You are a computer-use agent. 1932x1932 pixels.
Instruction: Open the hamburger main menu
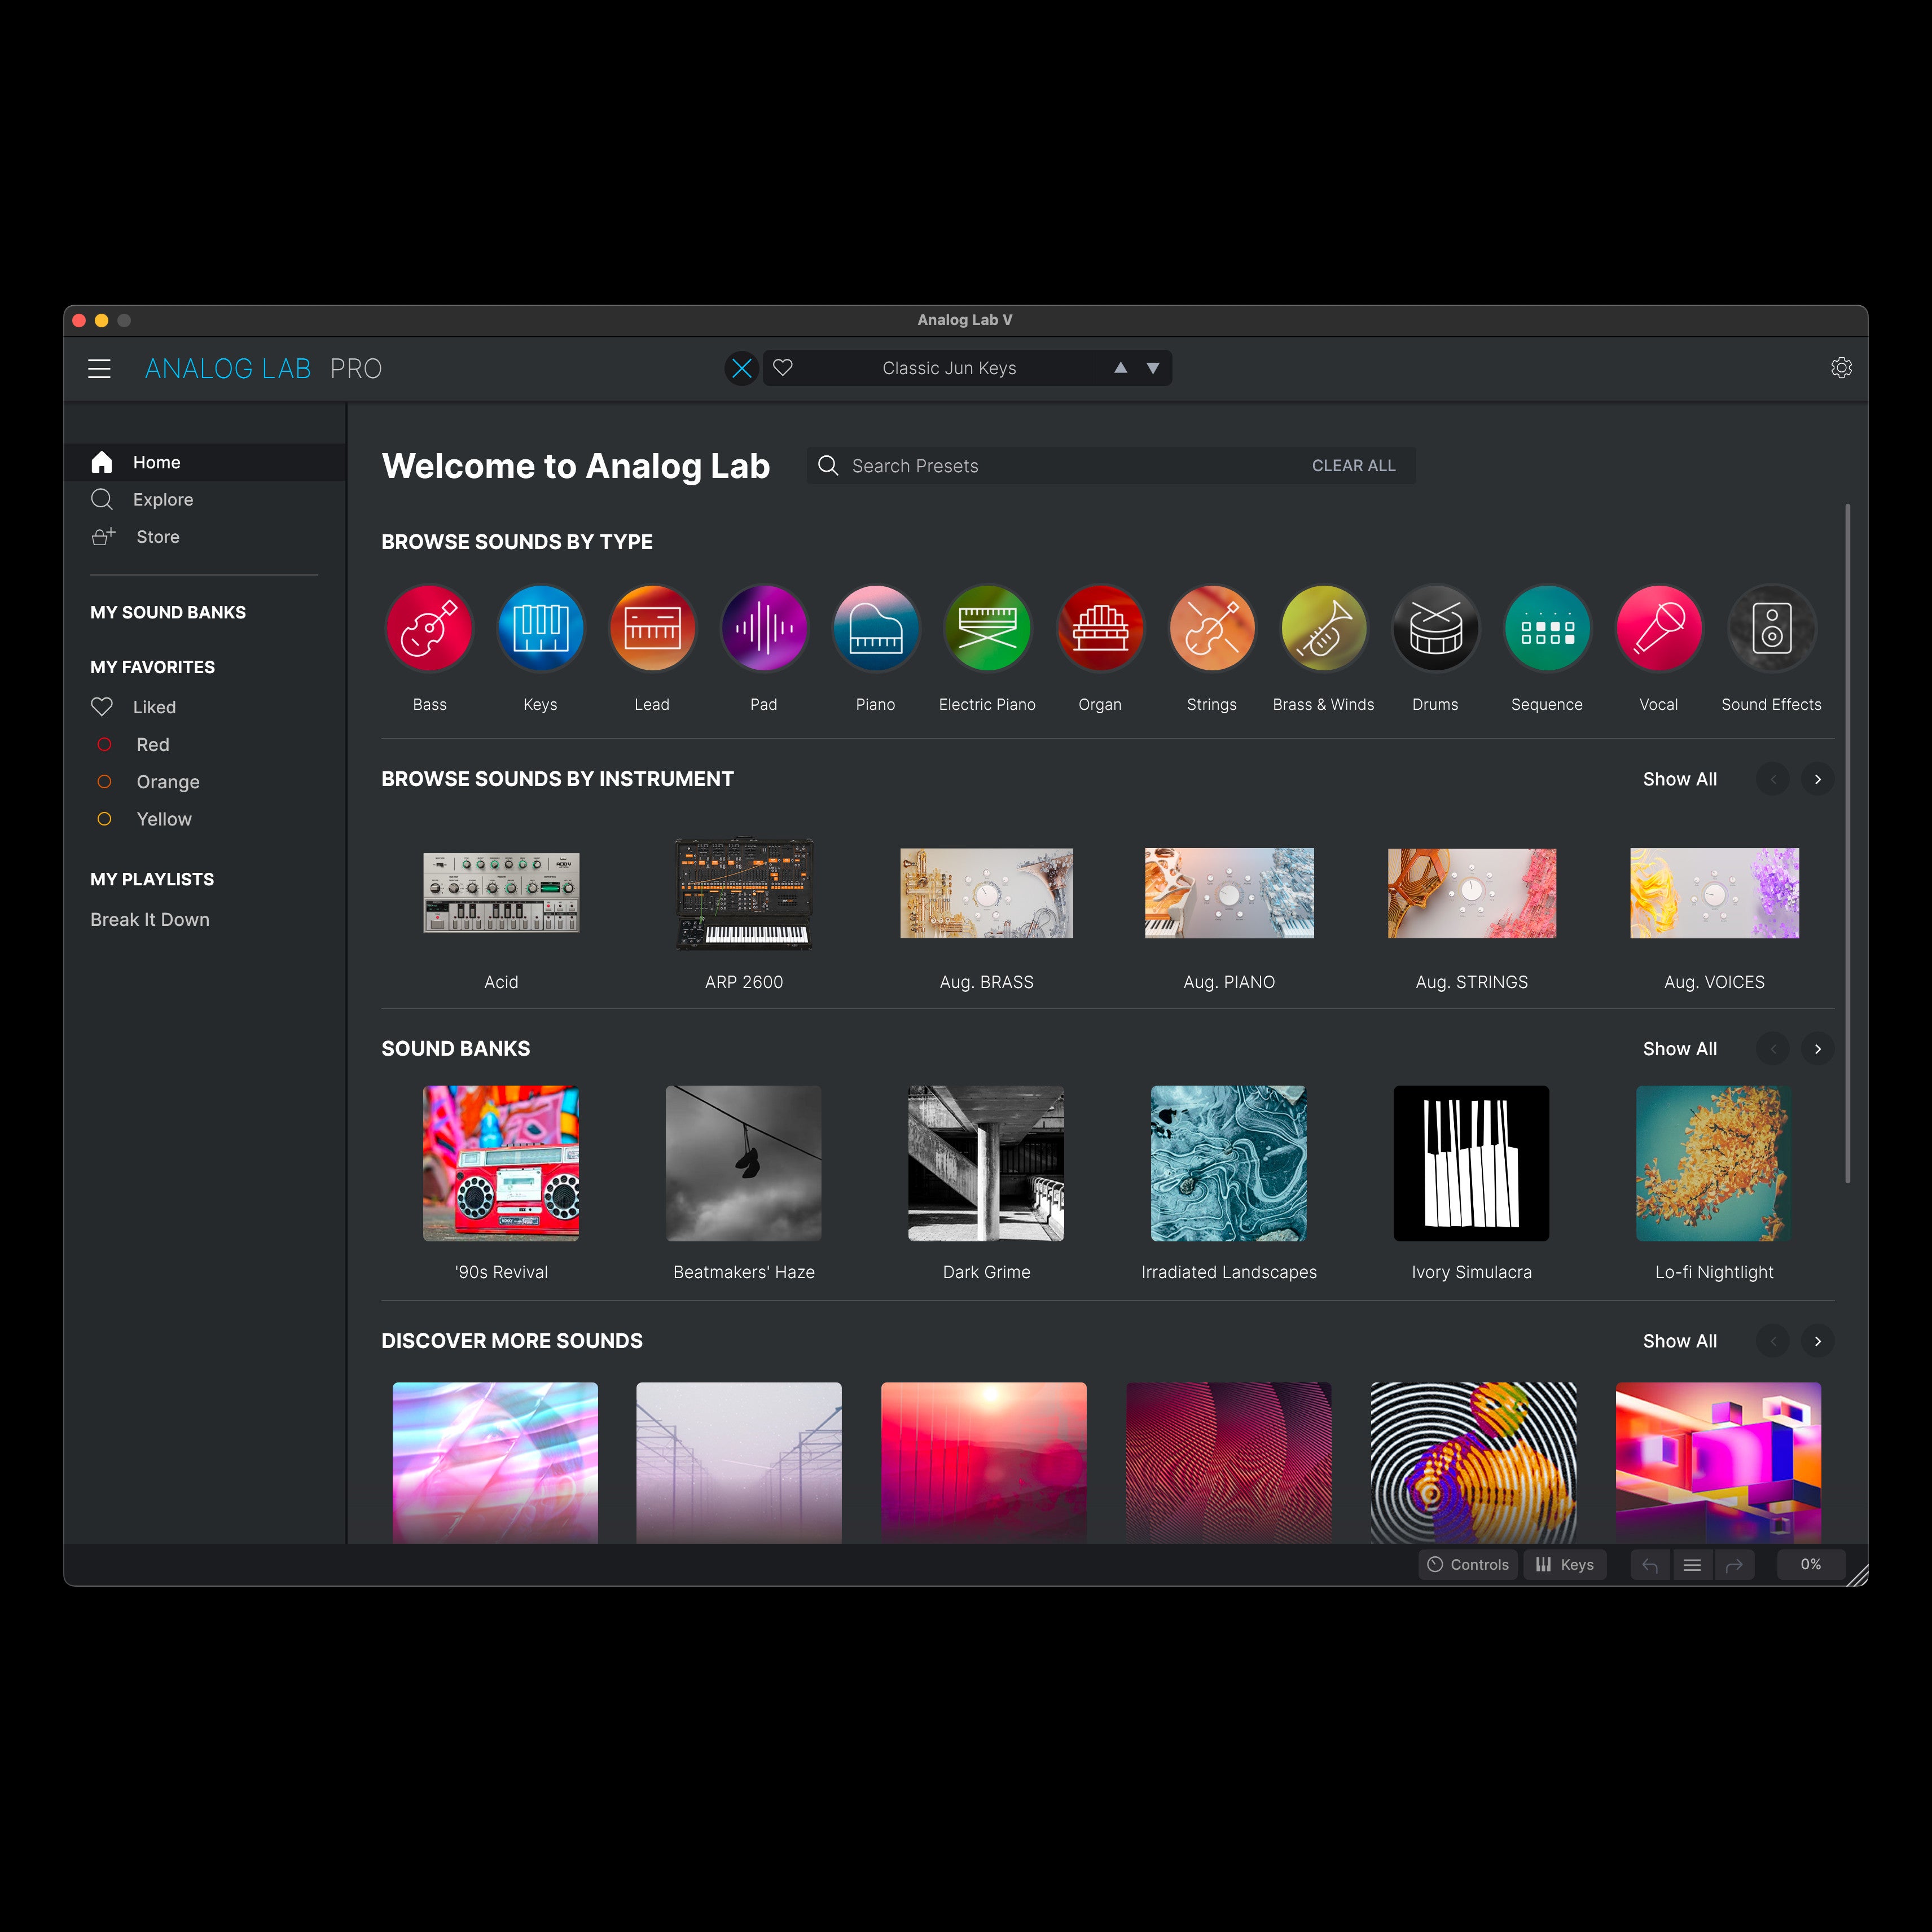[99, 368]
